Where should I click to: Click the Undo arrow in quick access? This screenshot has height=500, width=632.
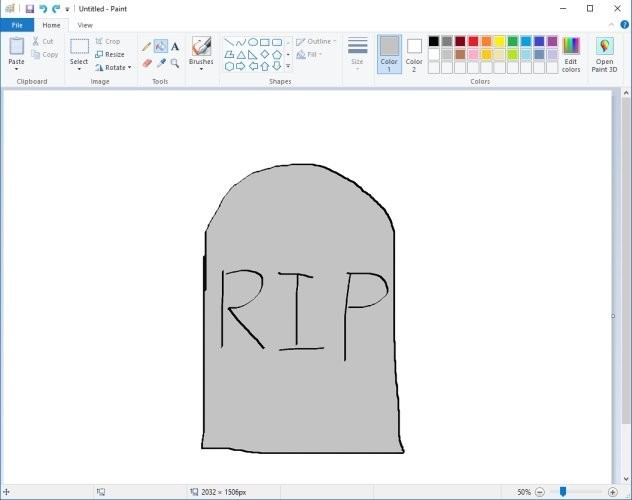[43, 8]
